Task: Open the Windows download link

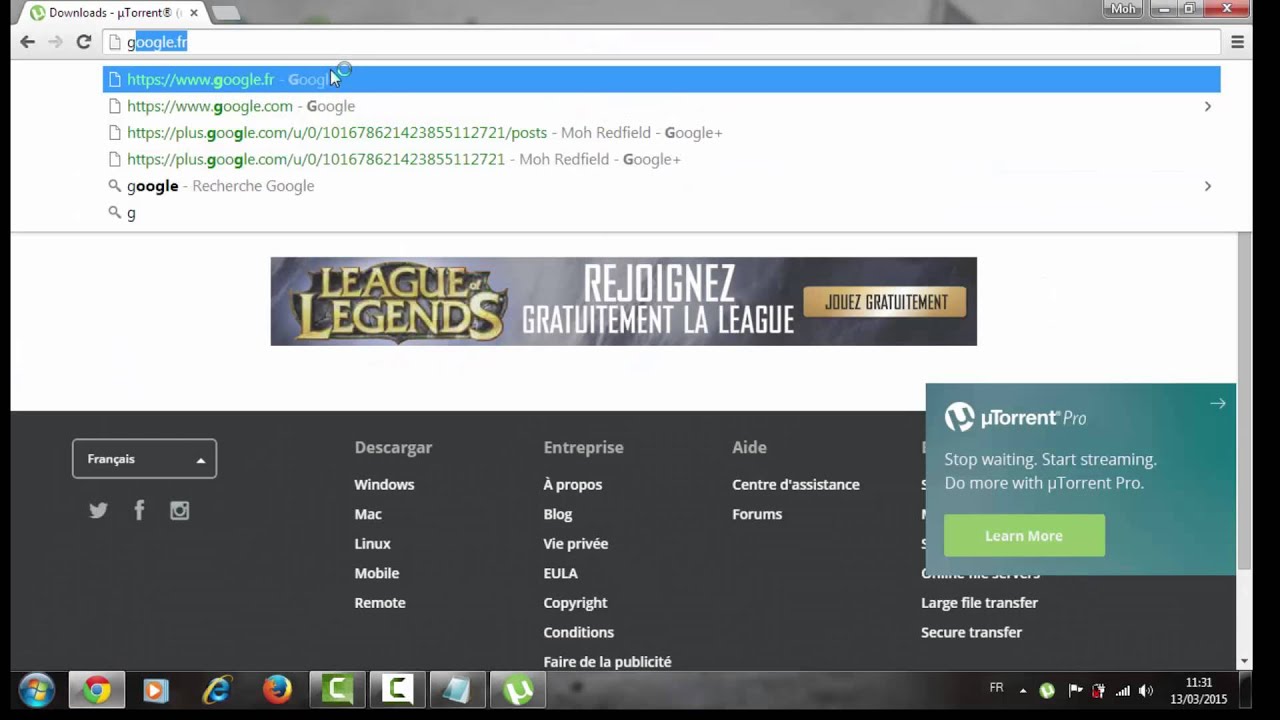Action: [x=384, y=484]
